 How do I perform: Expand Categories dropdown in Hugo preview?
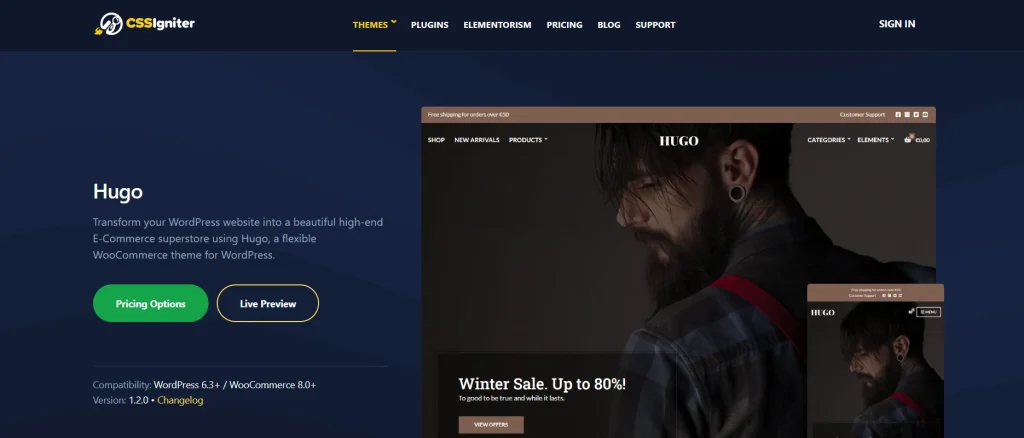[829, 140]
